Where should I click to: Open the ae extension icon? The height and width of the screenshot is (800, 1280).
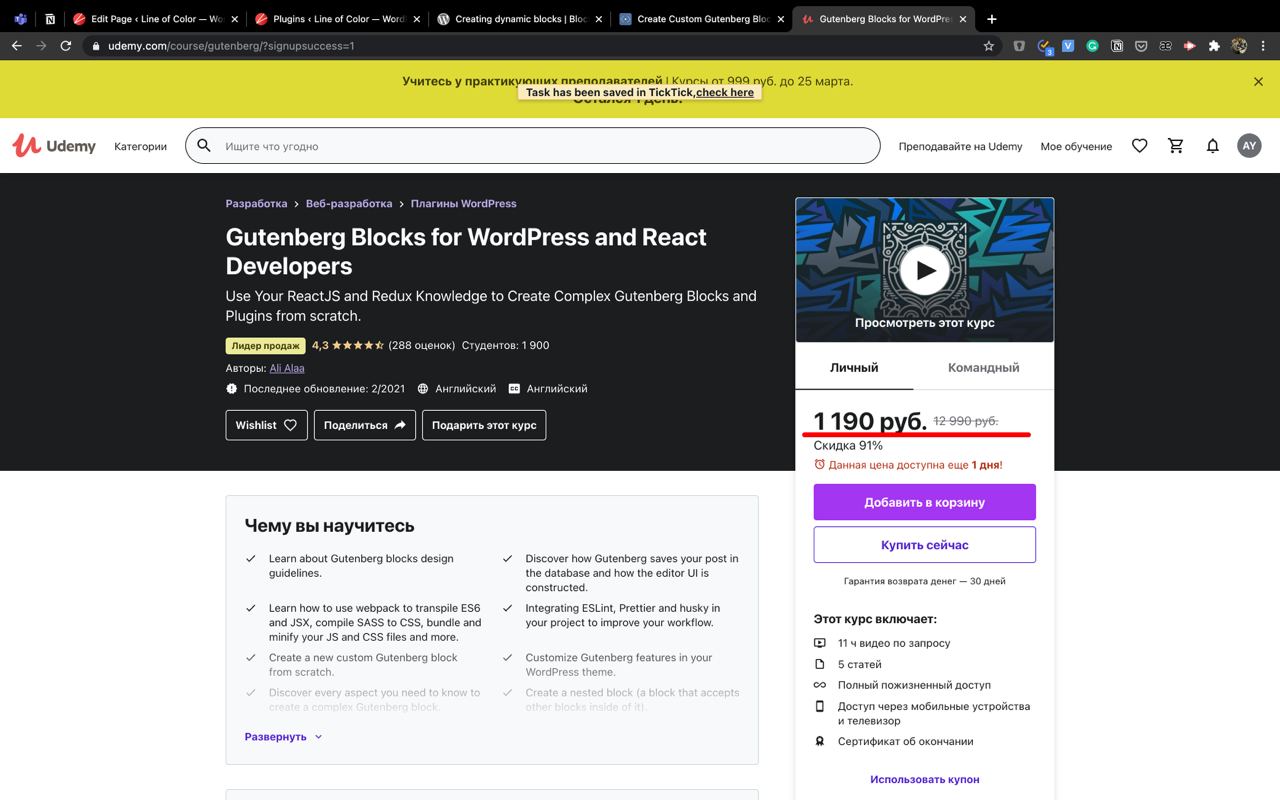[1165, 46]
